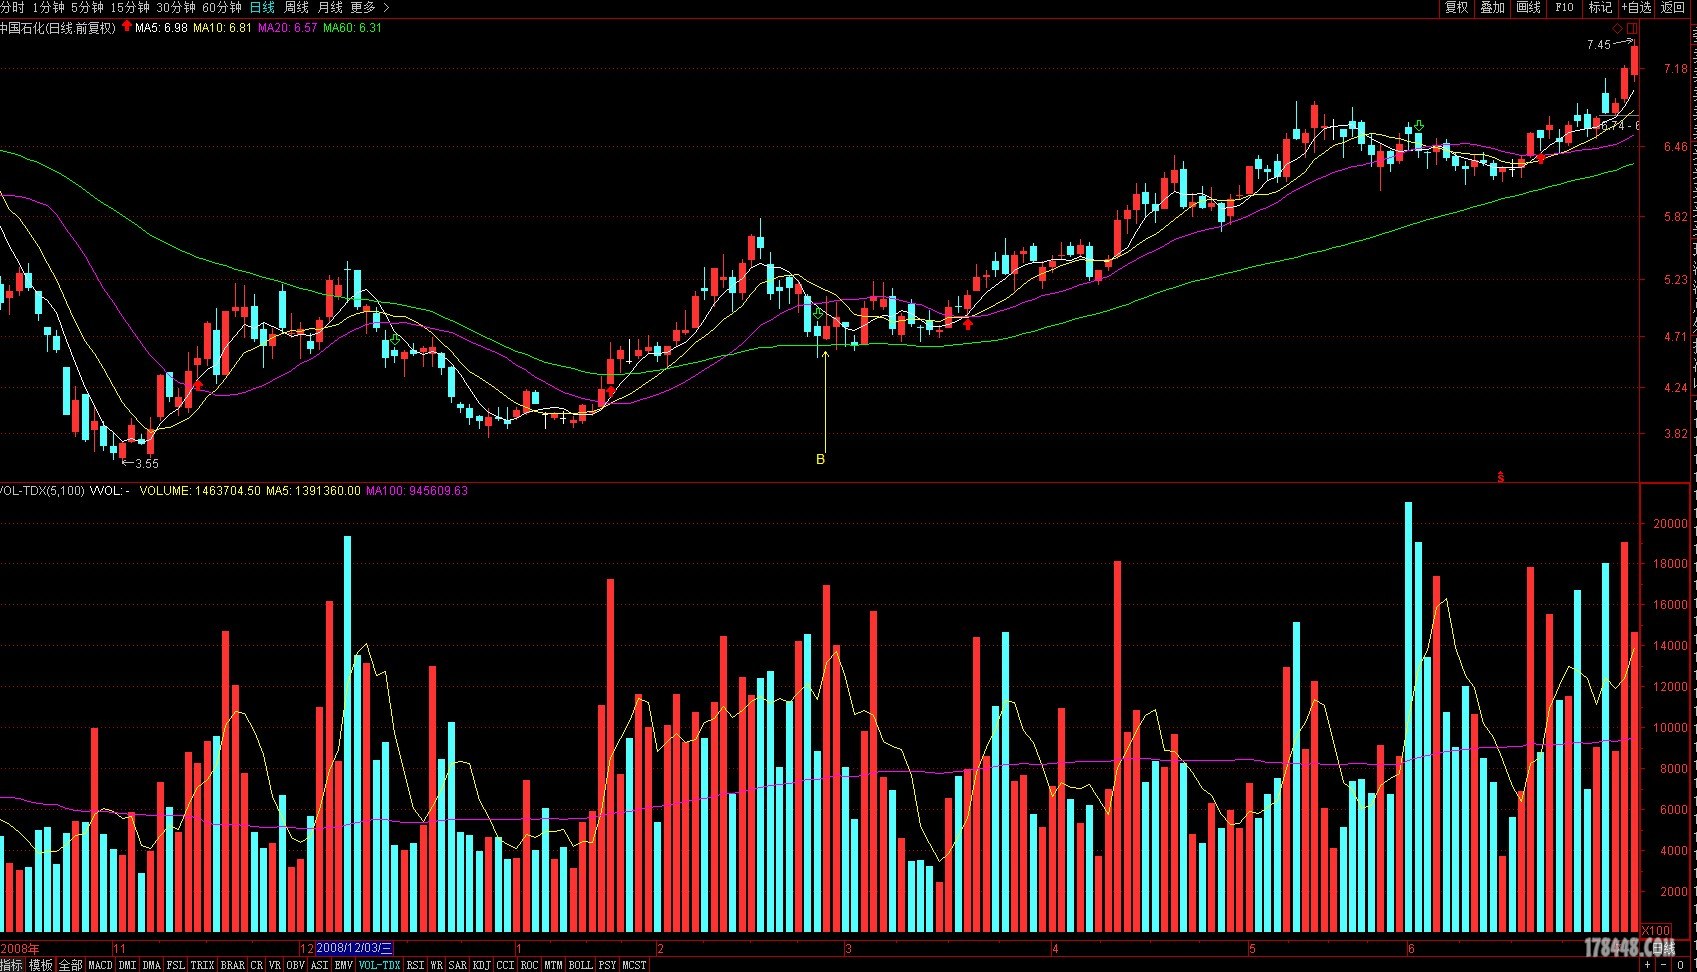Image resolution: width=1697 pixels, height=972 pixels.
Task: Switch to KDJ indicator
Action: (481, 965)
